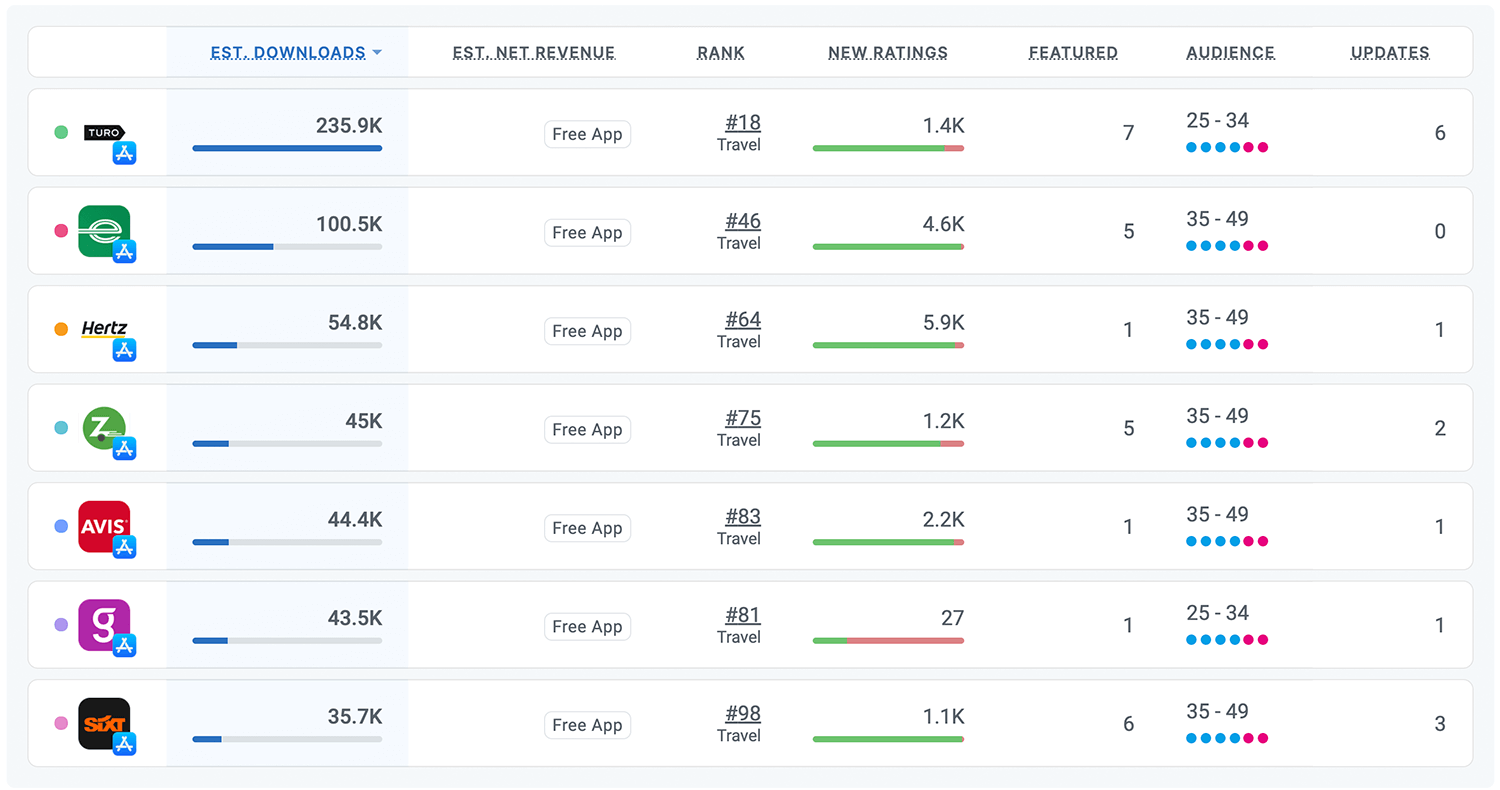Image resolution: width=1500 pixels, height=790 pixels.
Task: Click the orange color dot beside Hertz
Action: (x=61, y=329)
